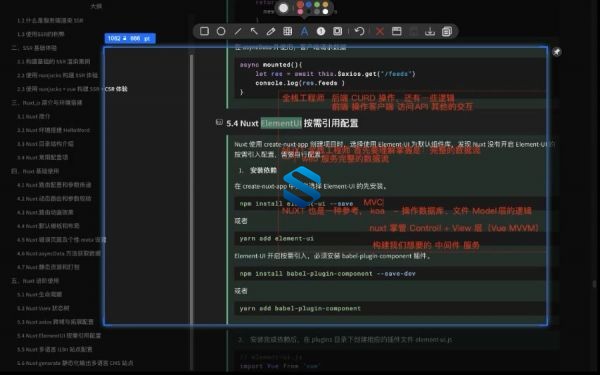Select the straight line tool

pyautogui.click(x=238, y=31)
